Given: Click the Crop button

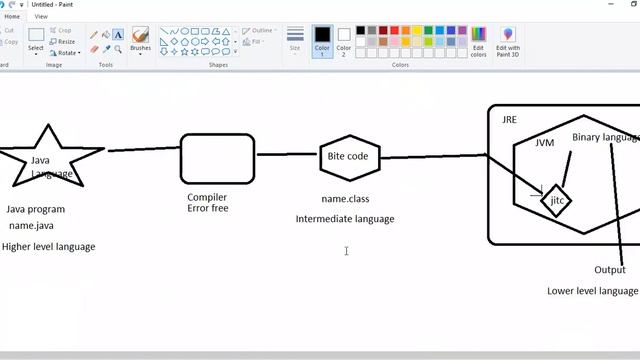Looking at the screenshot, I should click(60, 31).
